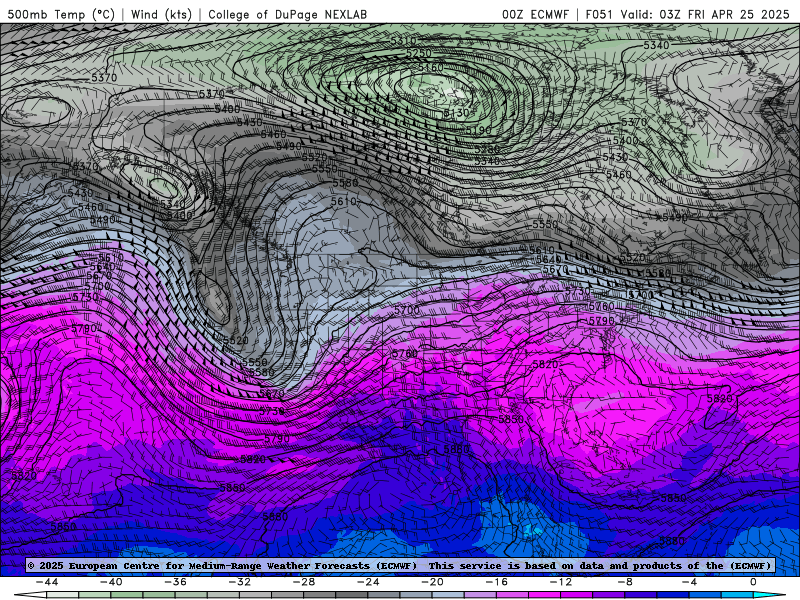Click the 5310 height contour label
800x600 pixels.
tap(404, 40)
